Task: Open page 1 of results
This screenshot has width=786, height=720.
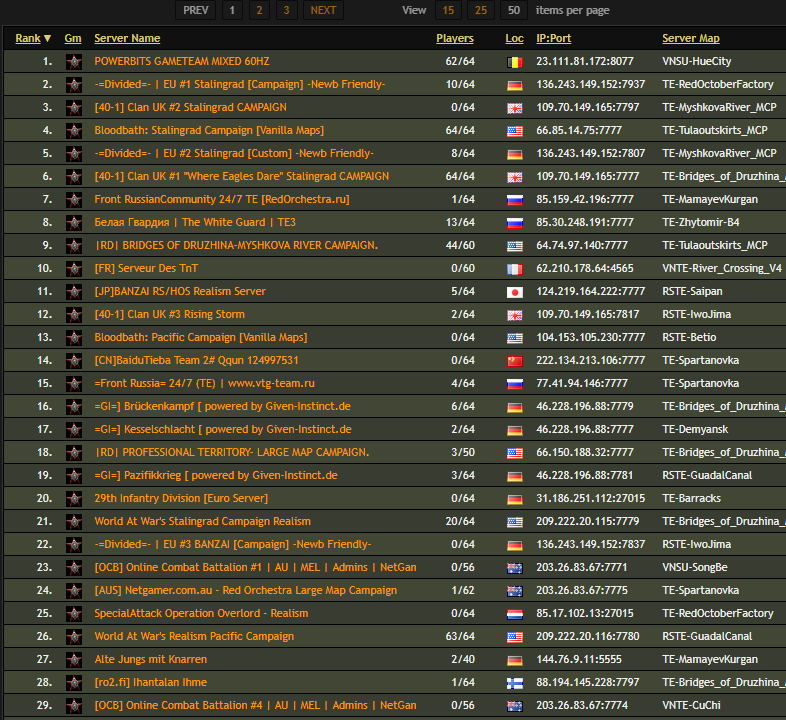Action: (x=232, y=10)
